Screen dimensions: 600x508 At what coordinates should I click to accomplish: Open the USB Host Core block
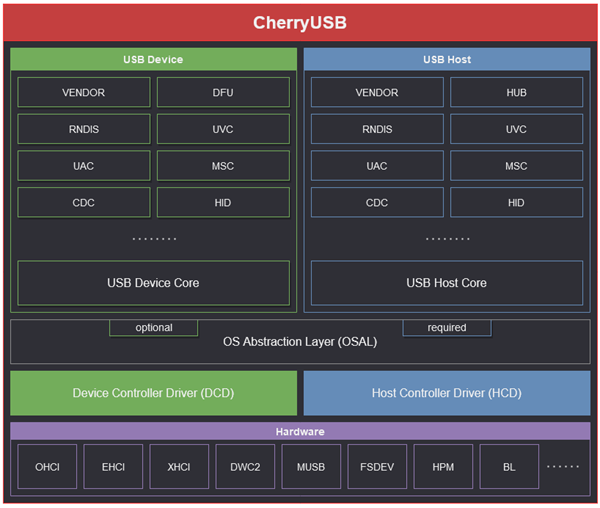(x=446, y=283)
